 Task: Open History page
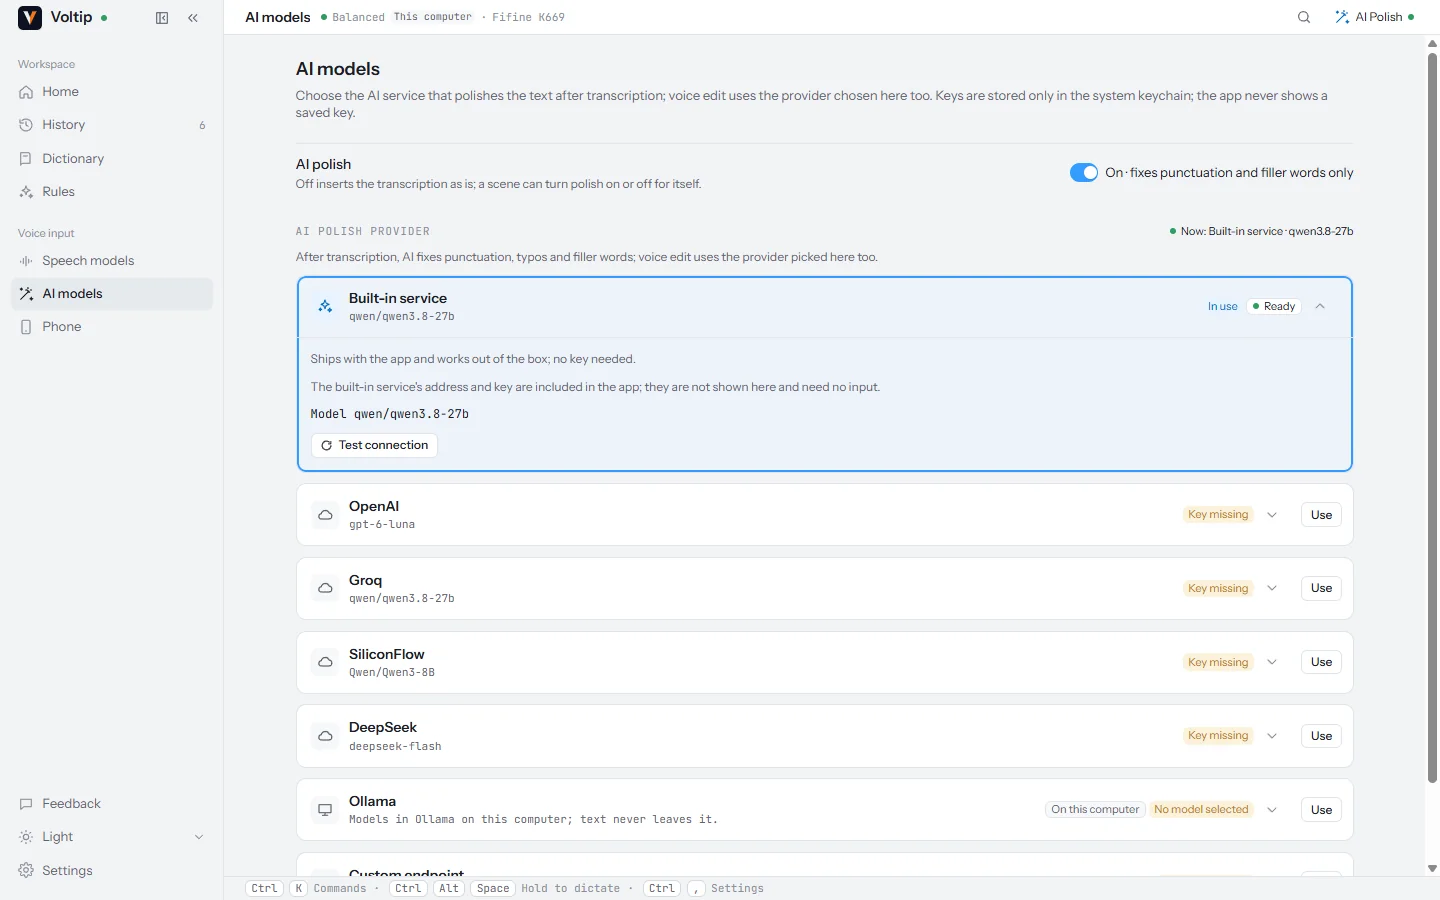[x=112, y=125]
